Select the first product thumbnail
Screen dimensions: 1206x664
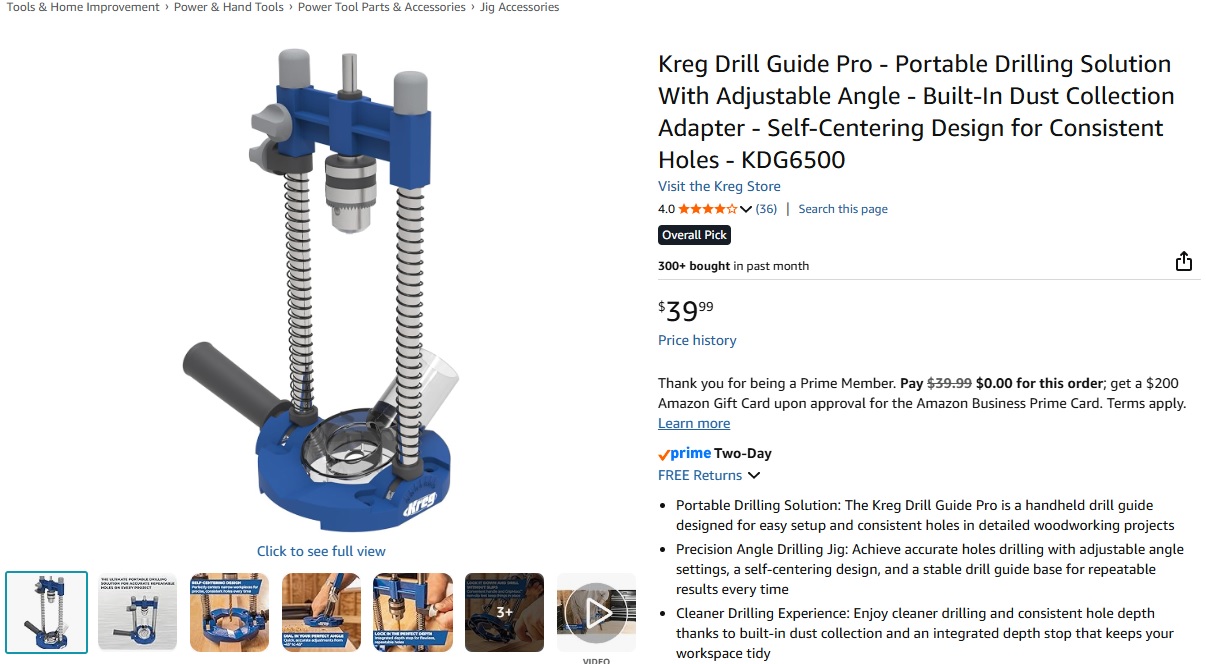pos(47,612)
